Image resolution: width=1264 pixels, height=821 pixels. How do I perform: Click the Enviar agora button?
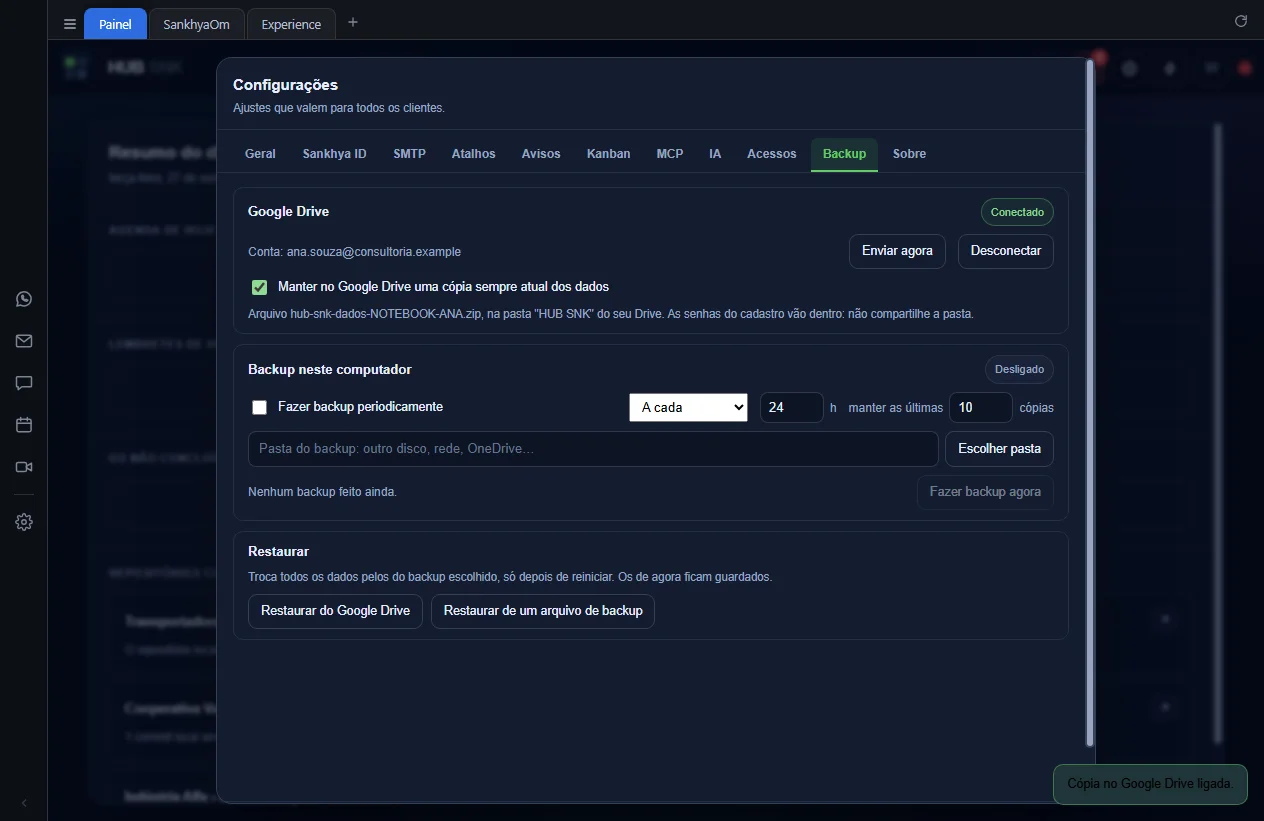click(x=897, y=251)
